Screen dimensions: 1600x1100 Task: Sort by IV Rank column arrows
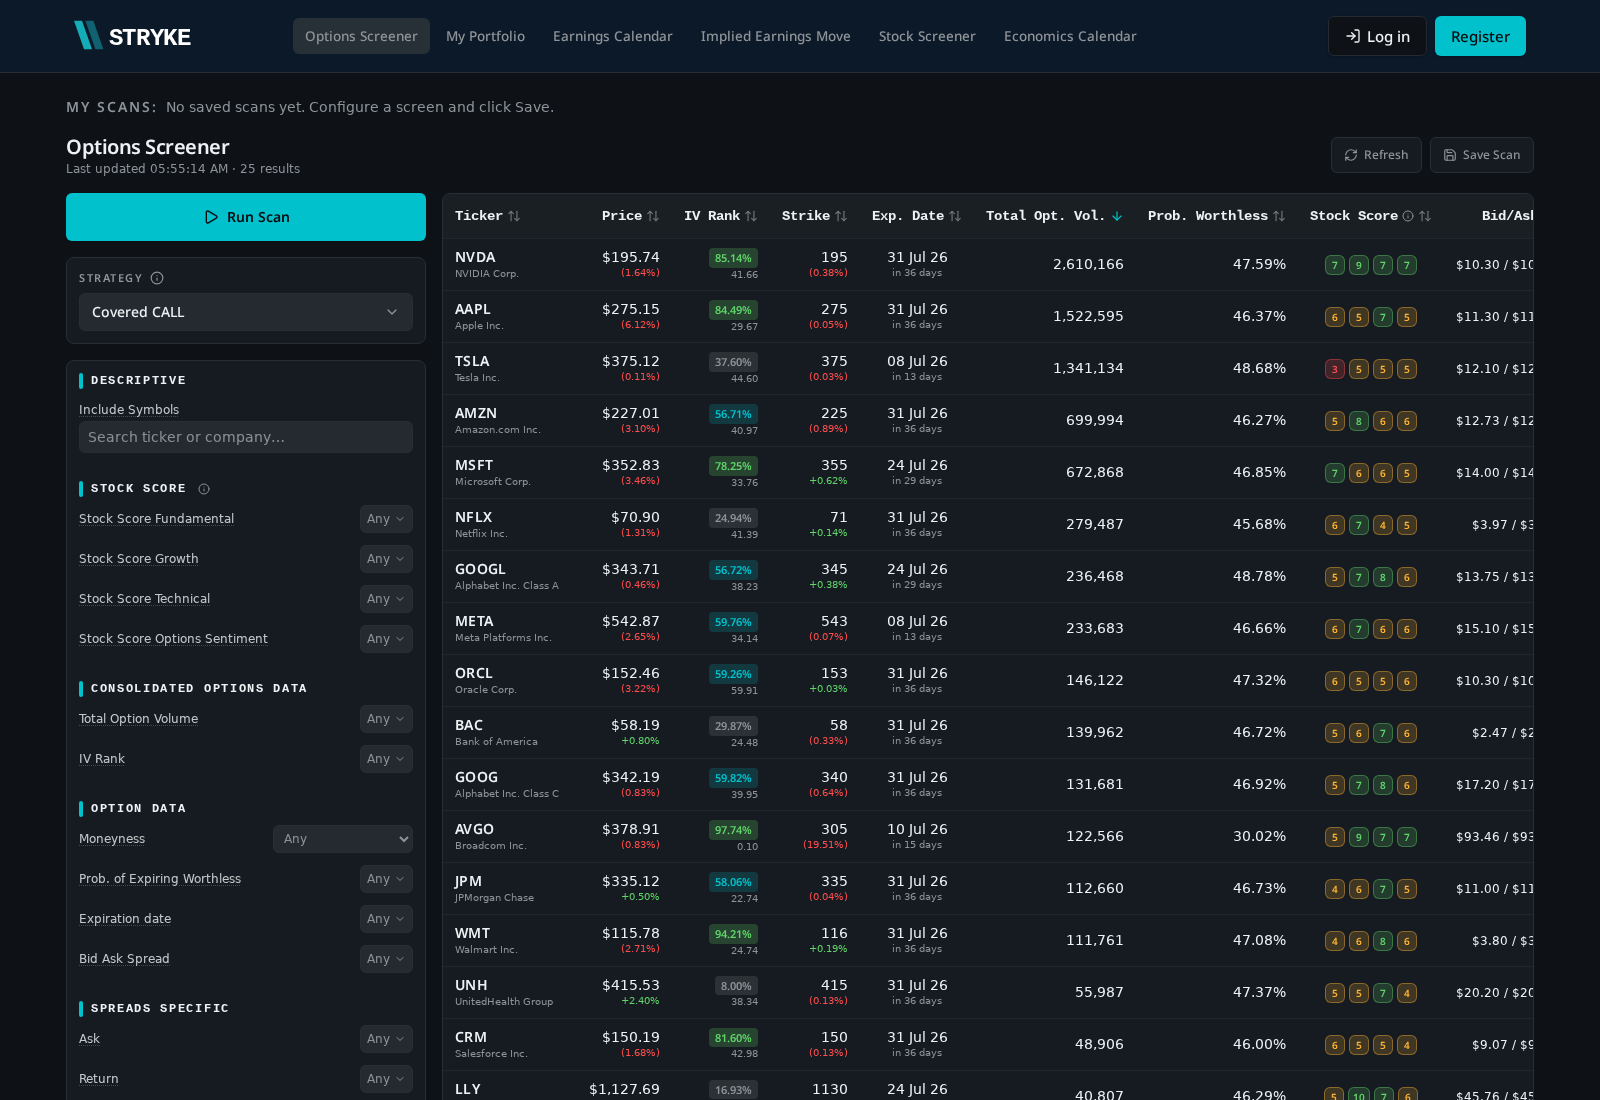point(751,216)
